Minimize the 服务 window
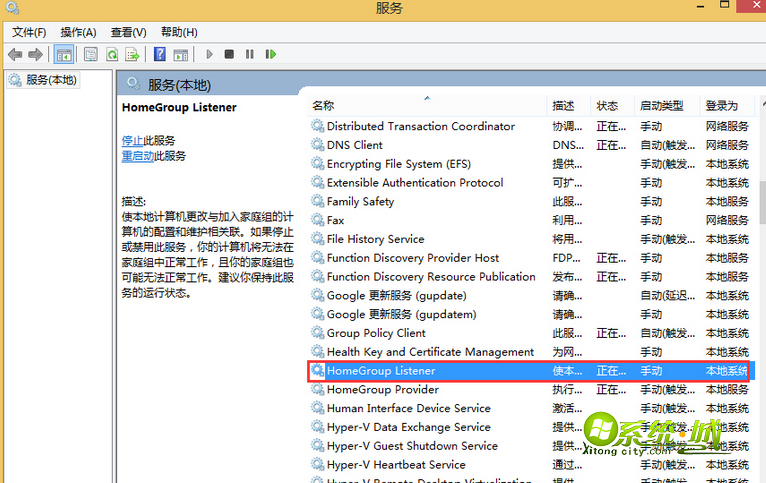 tap(701, 6)
